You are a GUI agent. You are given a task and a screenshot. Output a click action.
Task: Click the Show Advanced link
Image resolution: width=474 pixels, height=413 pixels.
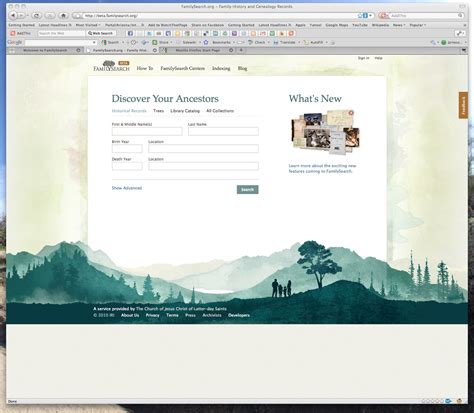[127, 188]
